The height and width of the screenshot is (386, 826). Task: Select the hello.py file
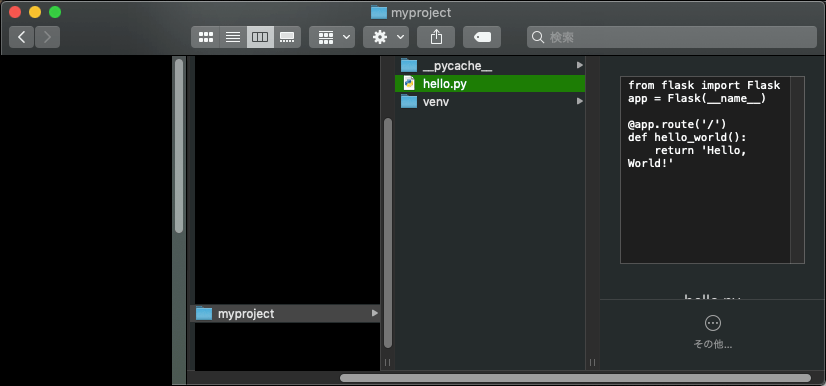(x=490, y=83)
